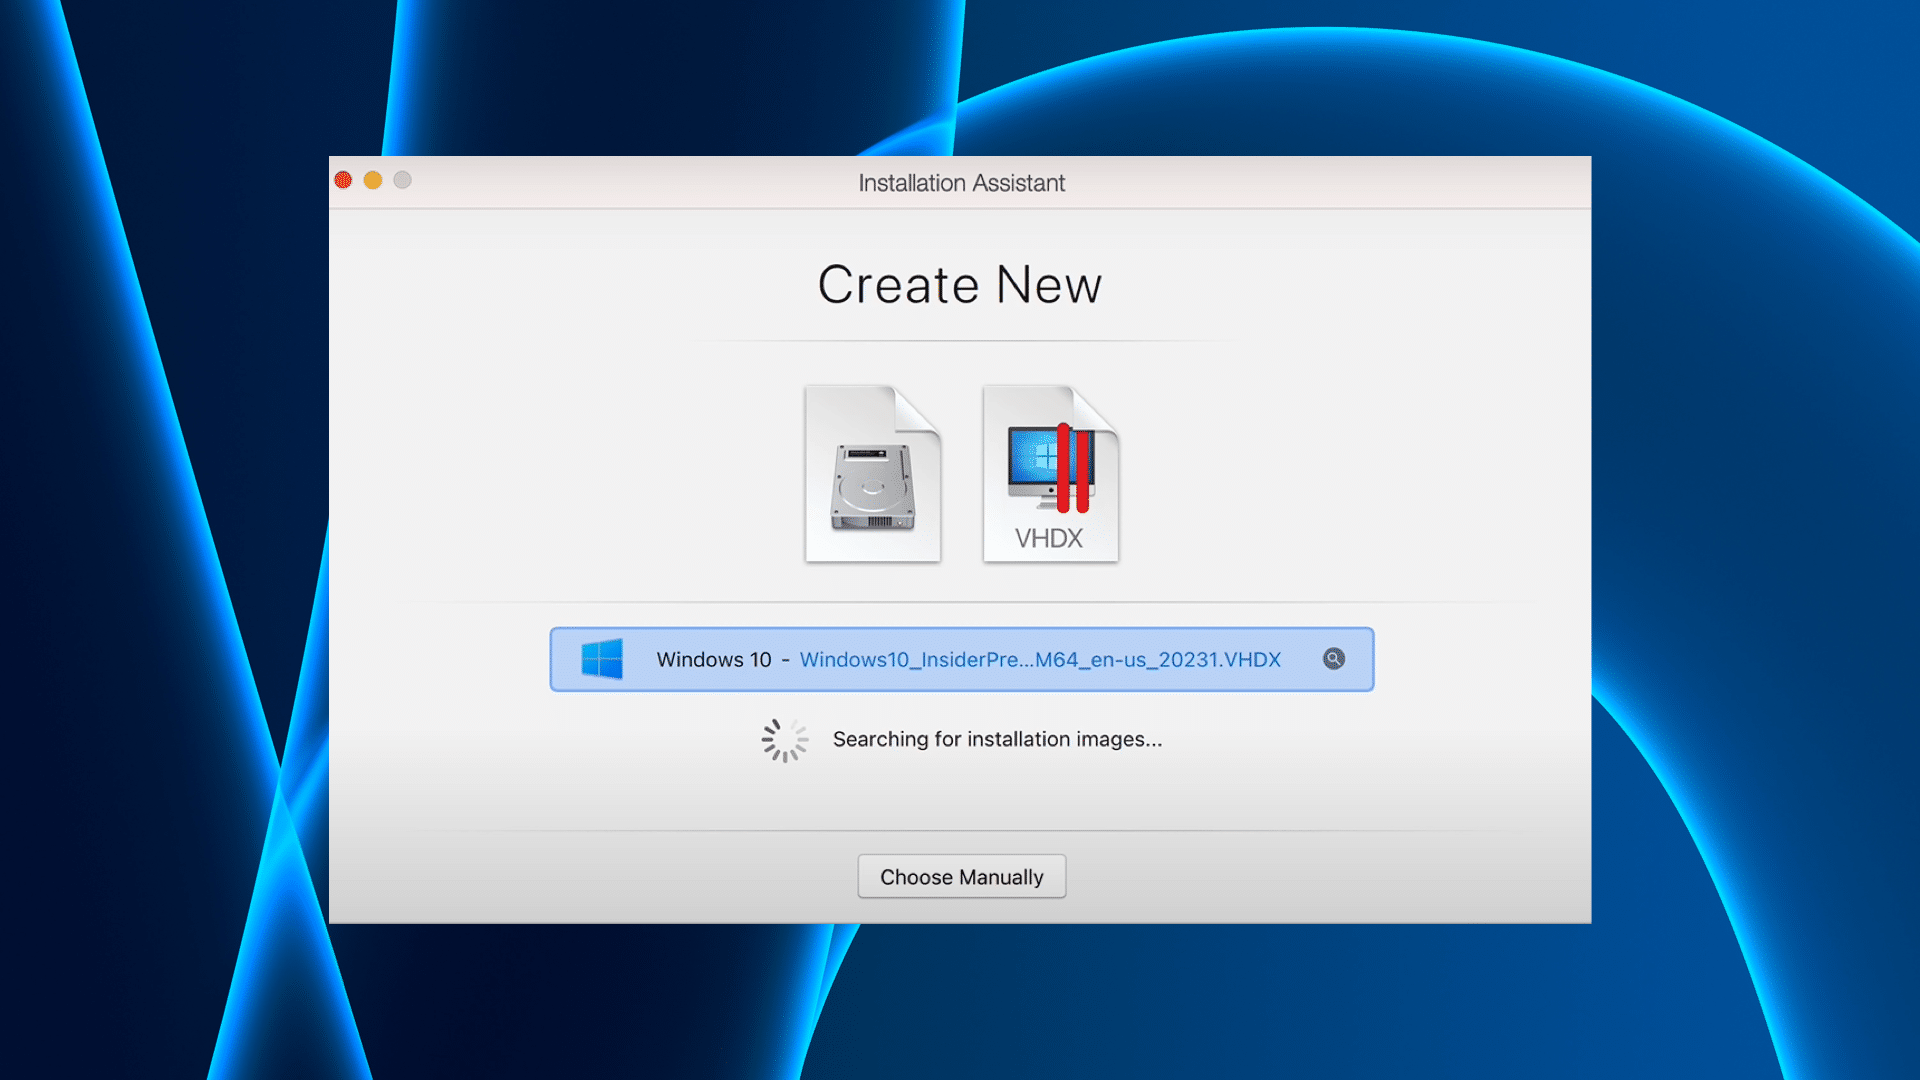Click the VHDX label text below icon

[1048, 537]
